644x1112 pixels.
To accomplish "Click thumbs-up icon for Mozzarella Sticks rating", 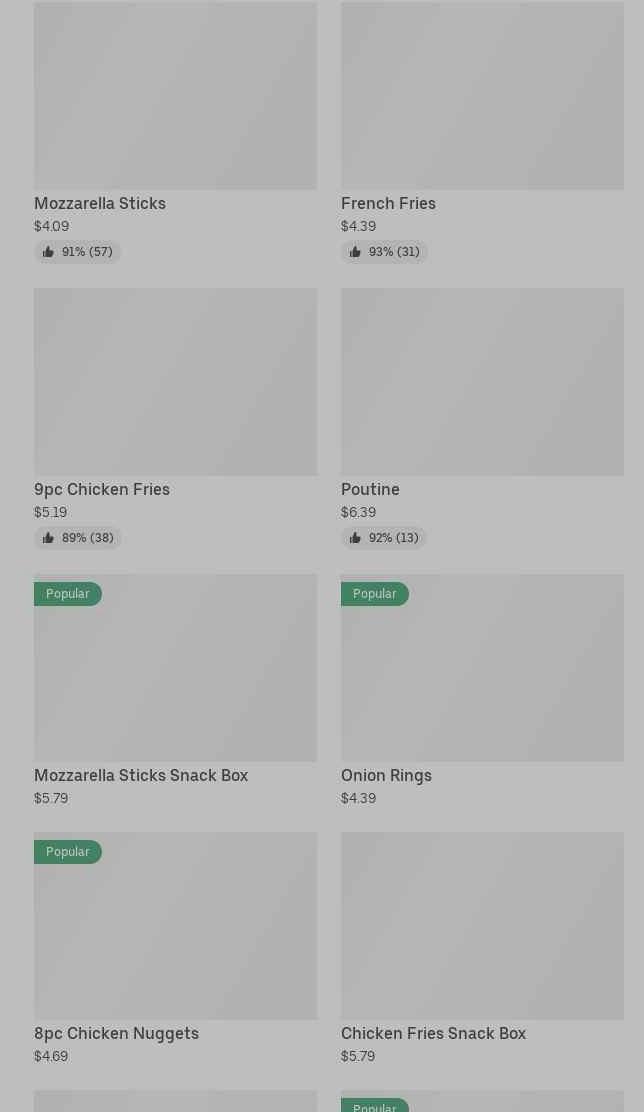I will (48, 252).
